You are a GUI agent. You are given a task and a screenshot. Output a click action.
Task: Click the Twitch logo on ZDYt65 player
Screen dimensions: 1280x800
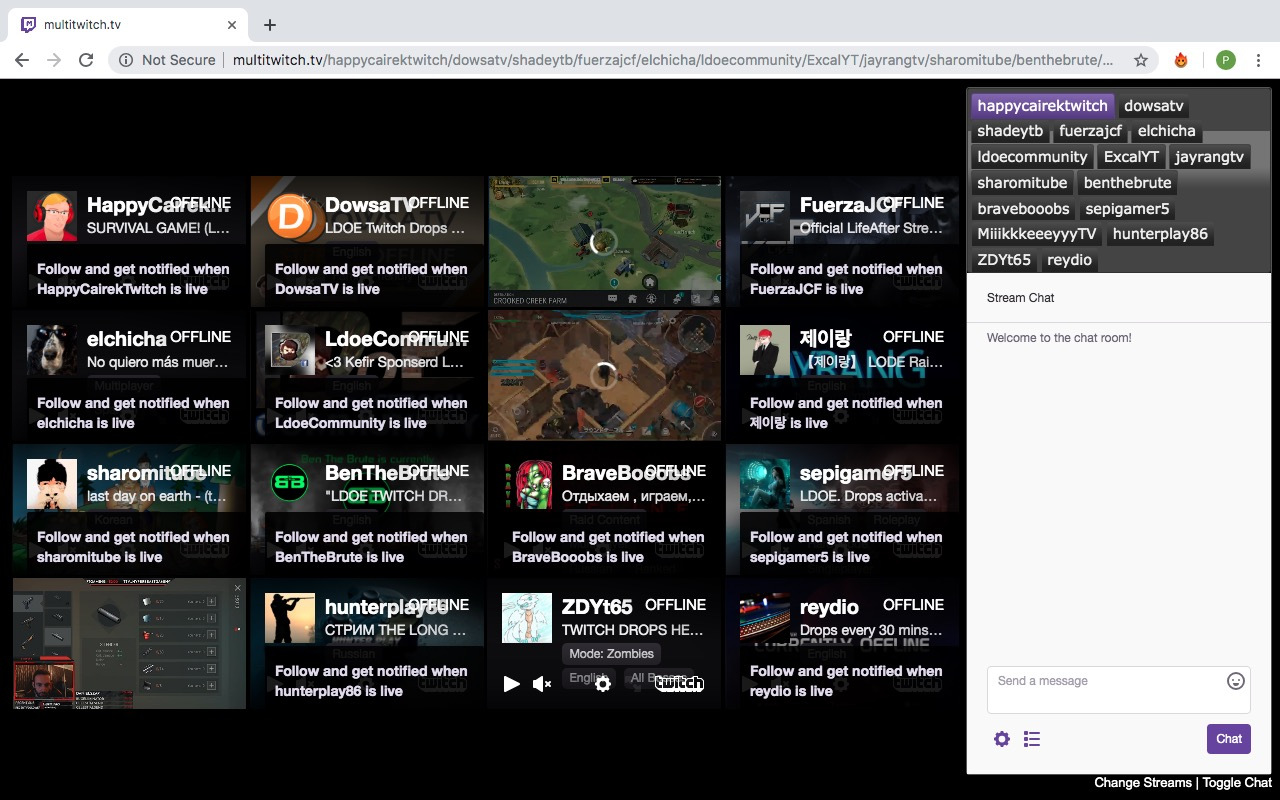click(x=679, y=684)
